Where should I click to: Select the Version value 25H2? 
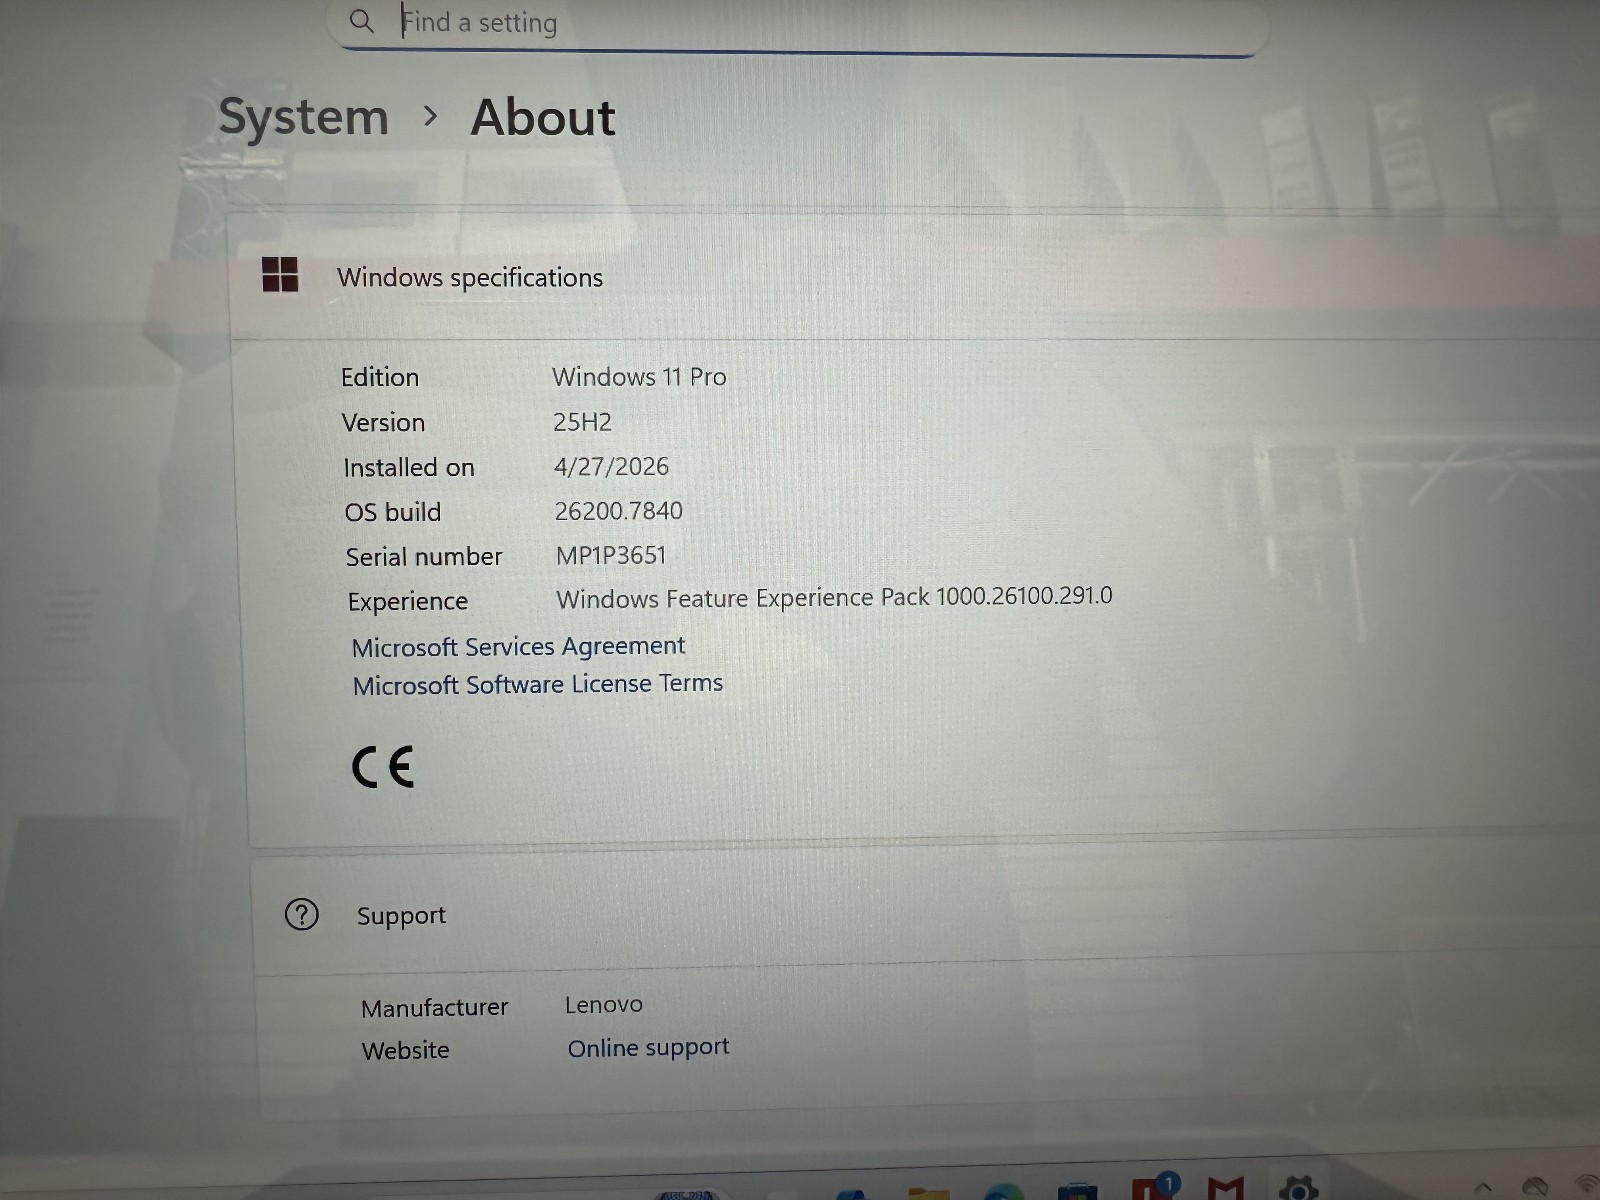click(582, 422)
